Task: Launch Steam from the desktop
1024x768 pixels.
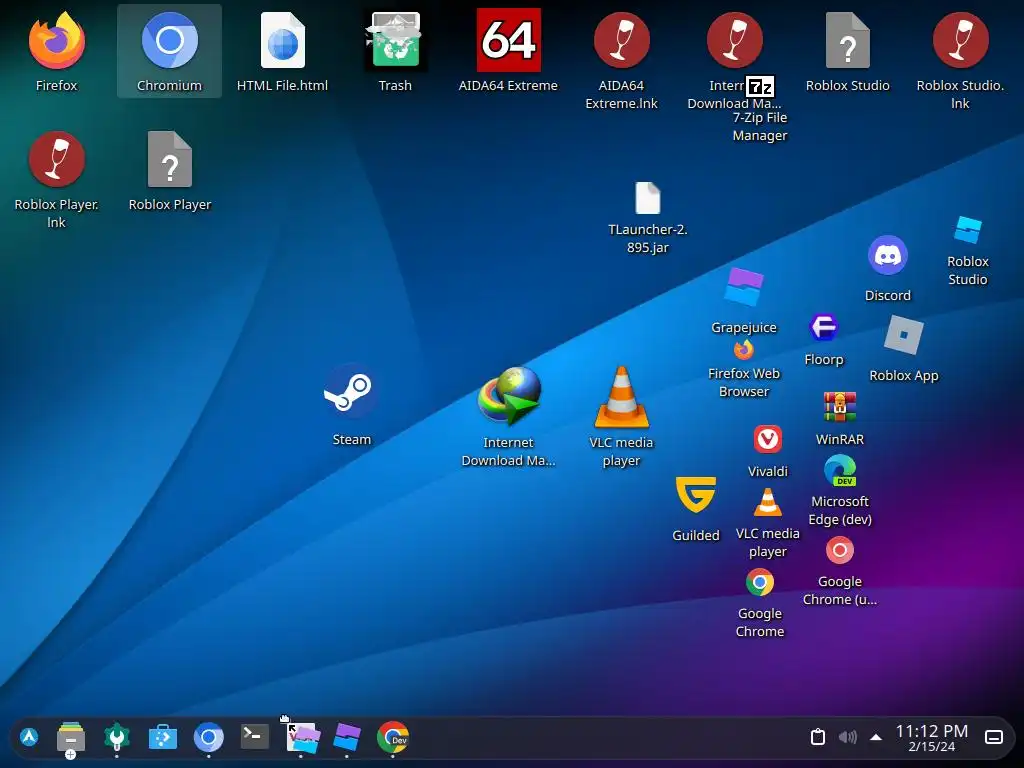Action: click(351, 391)
